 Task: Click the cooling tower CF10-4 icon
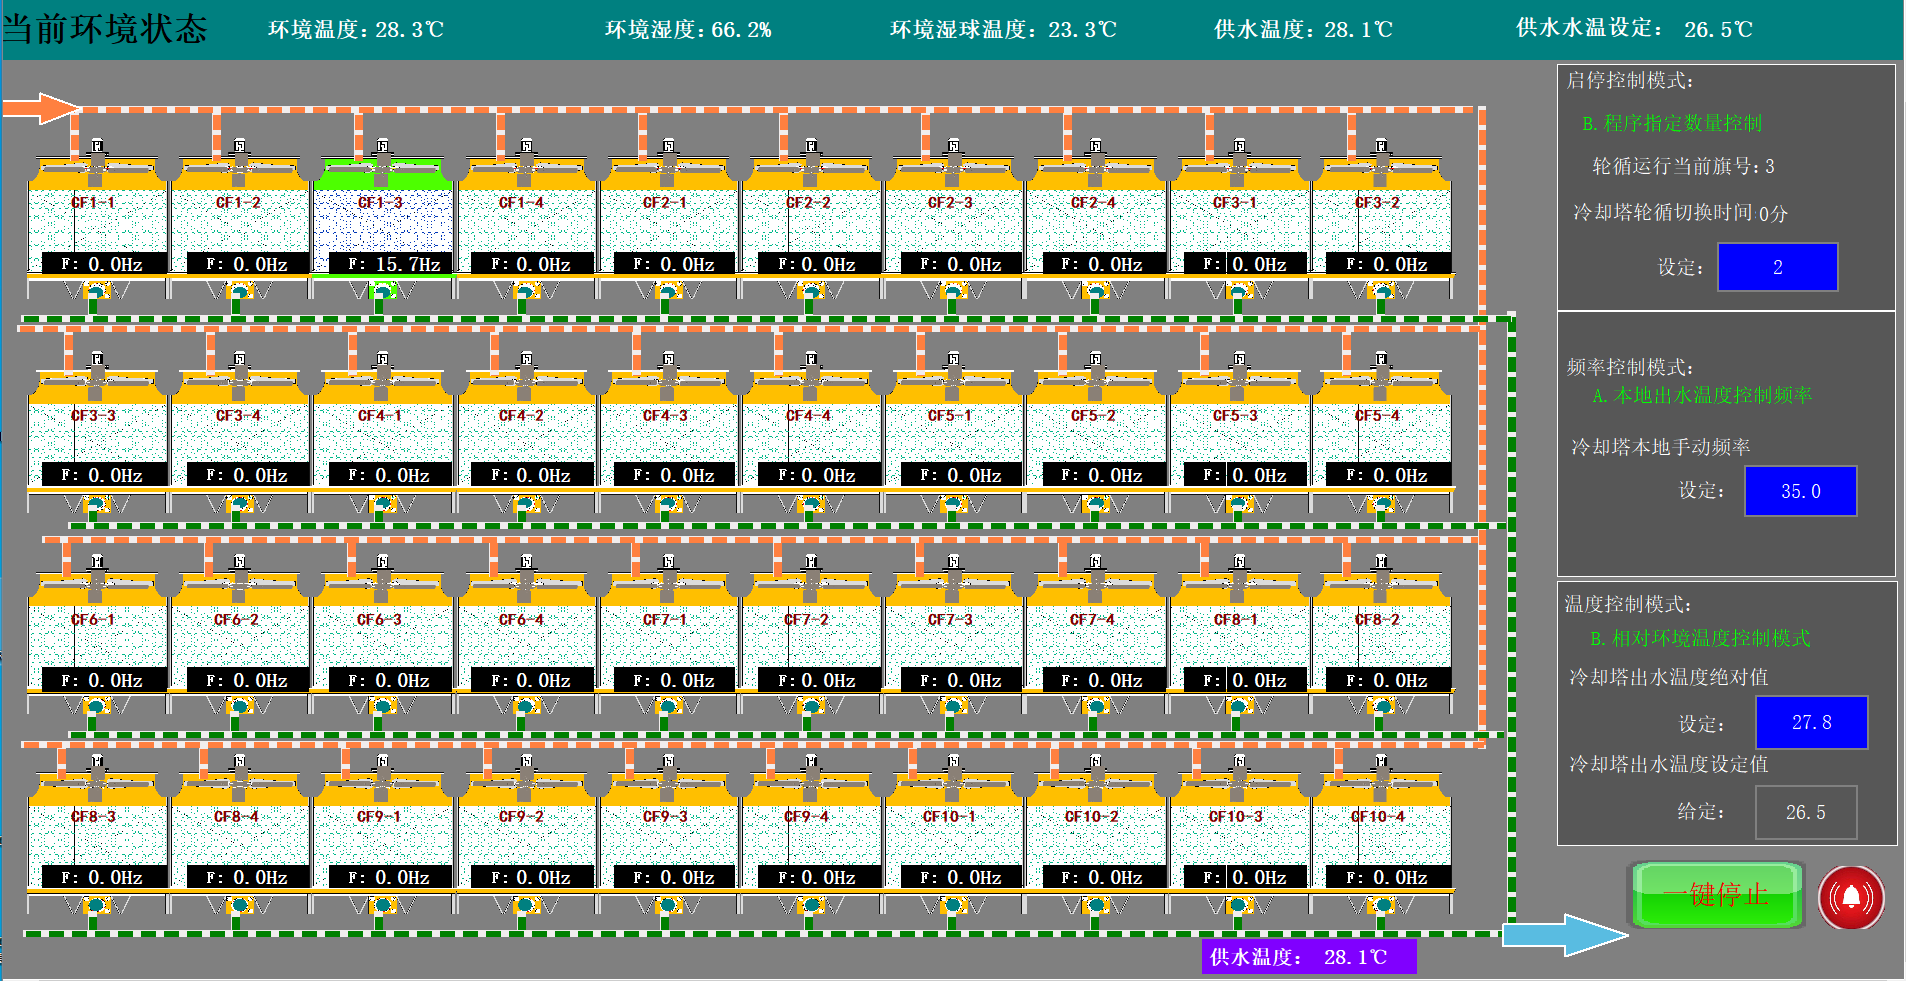coord(1381,827)
